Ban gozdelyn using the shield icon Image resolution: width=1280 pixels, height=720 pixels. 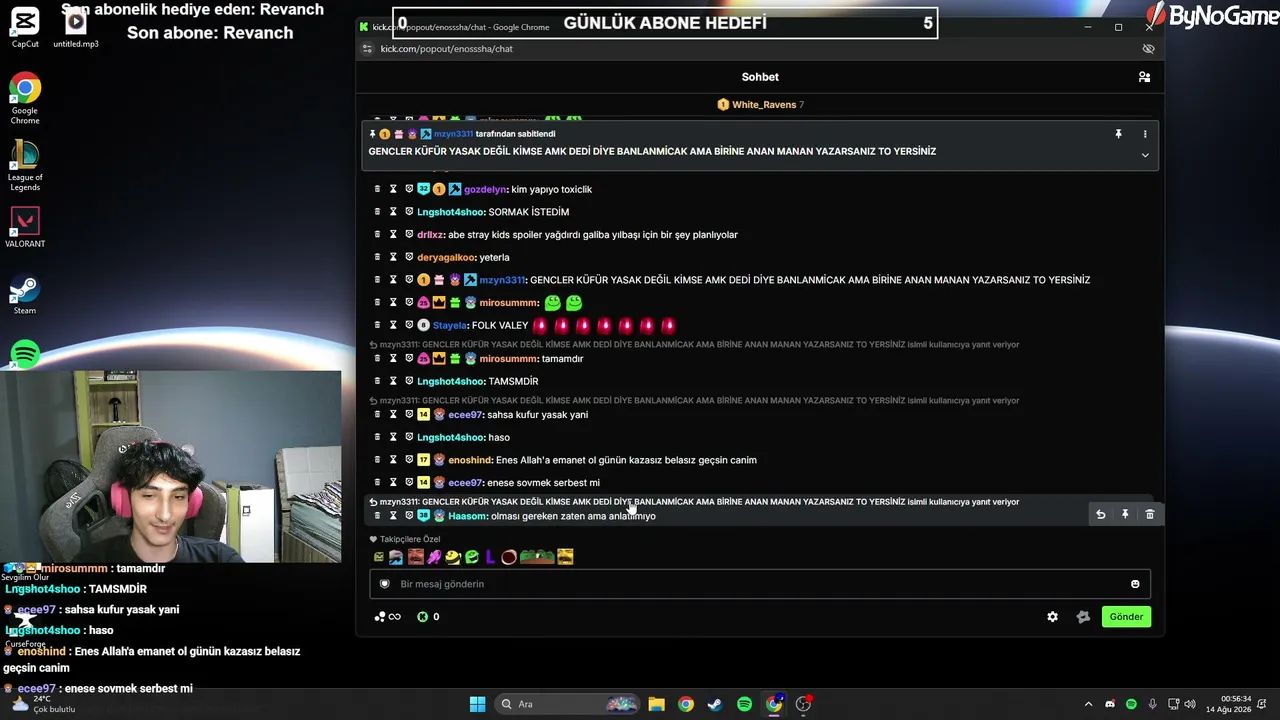coord(409,189)
